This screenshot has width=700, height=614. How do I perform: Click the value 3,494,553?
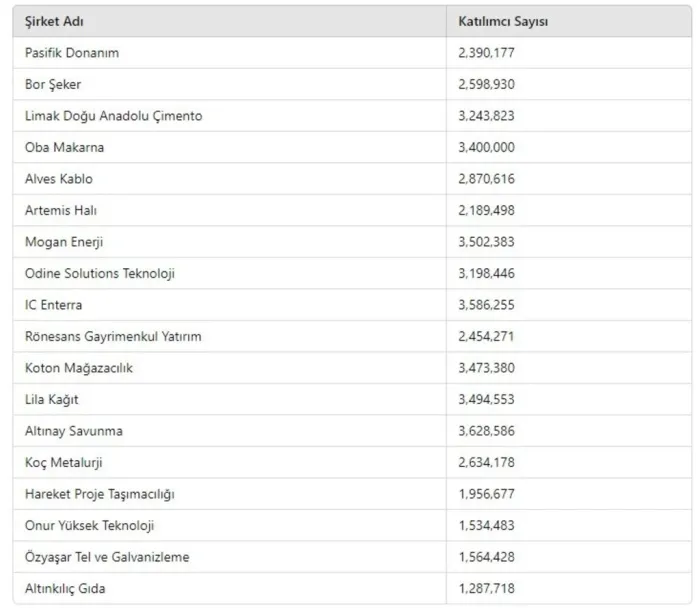pos(486,399)
